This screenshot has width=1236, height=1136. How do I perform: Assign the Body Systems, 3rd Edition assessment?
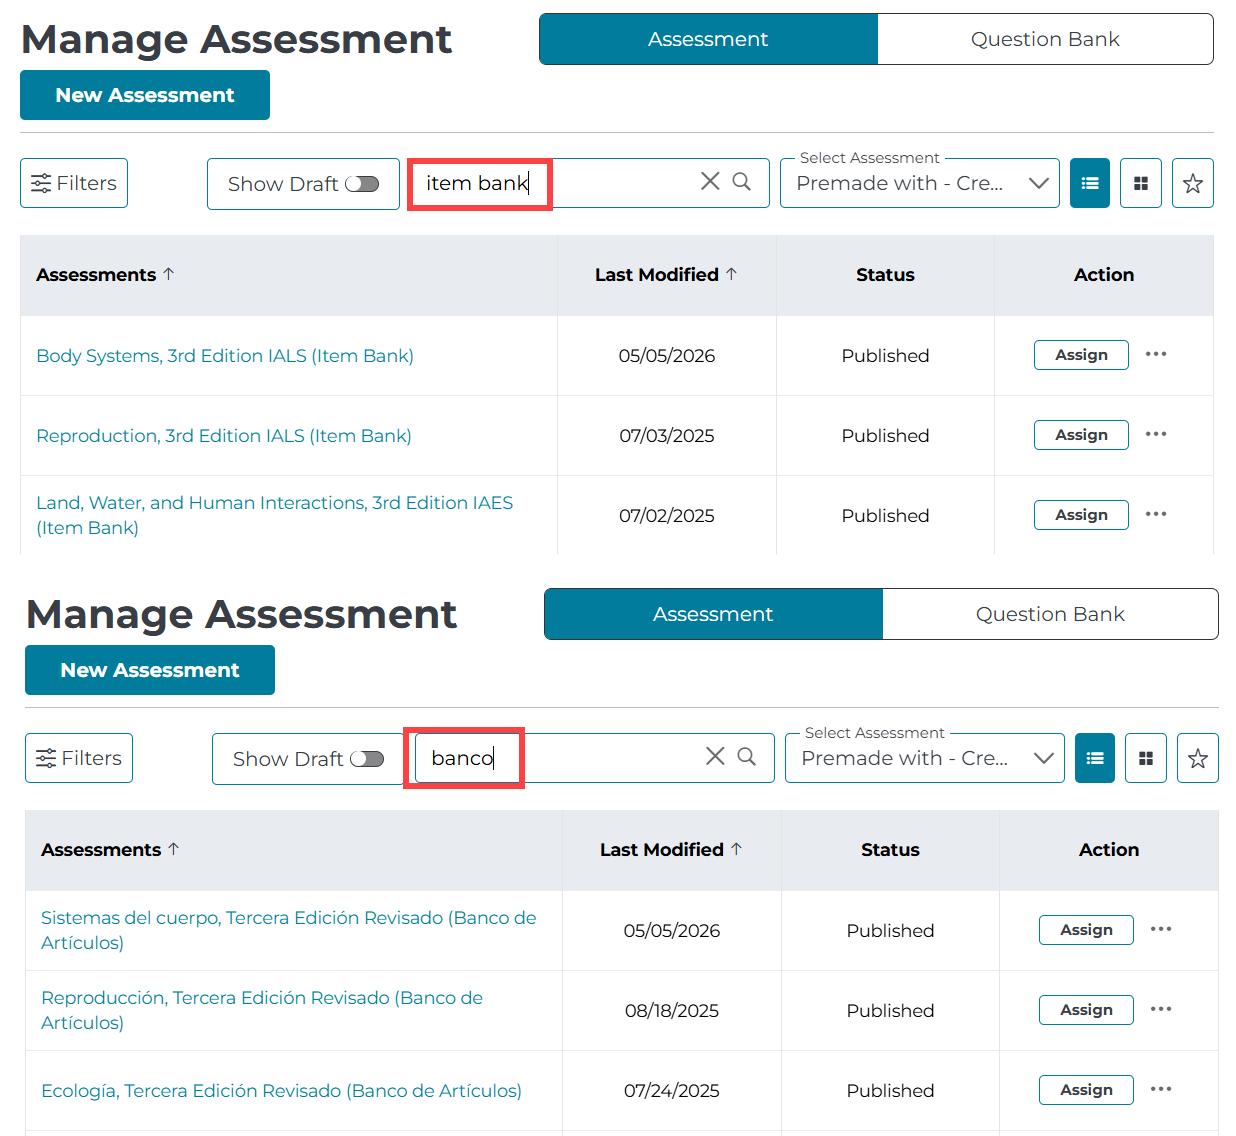coord(1081,355)
